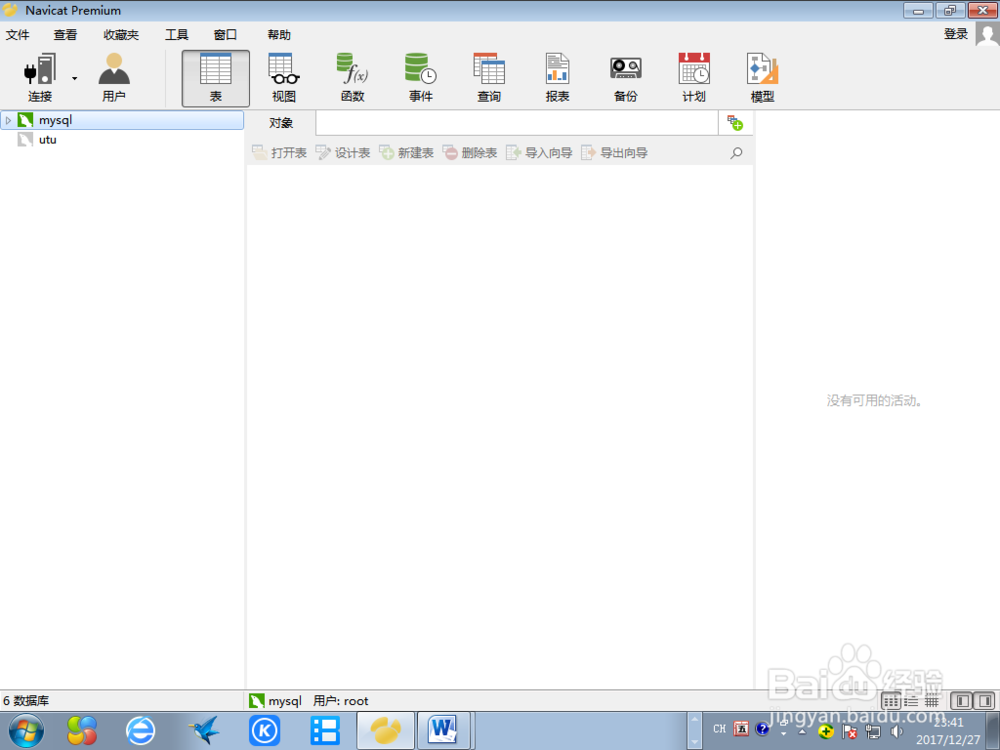Open the 工具 menu
Screen dimensions: 1000x750
[x=177, y=34]
